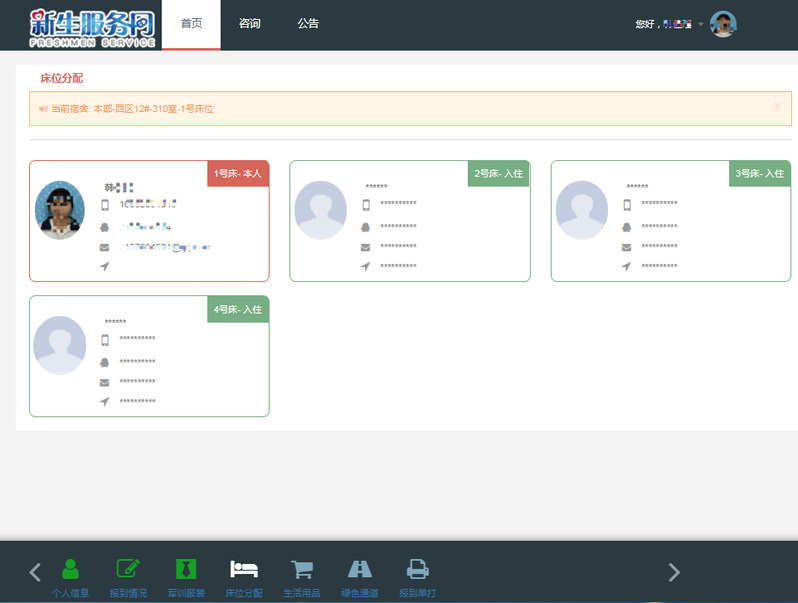This screenshot has width=798, height=603.
Task: Click the 2号床- 入住 green label
Action: tap(499, 173)
